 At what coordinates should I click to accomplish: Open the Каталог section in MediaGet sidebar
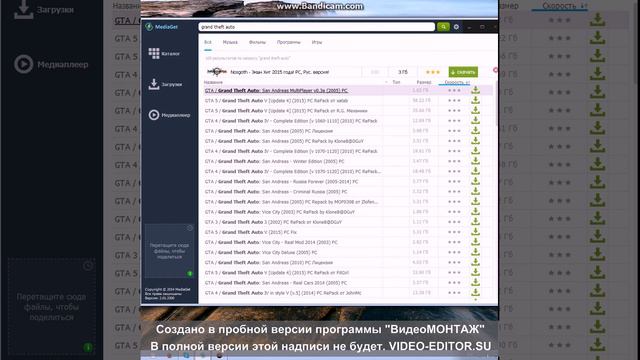164,53
